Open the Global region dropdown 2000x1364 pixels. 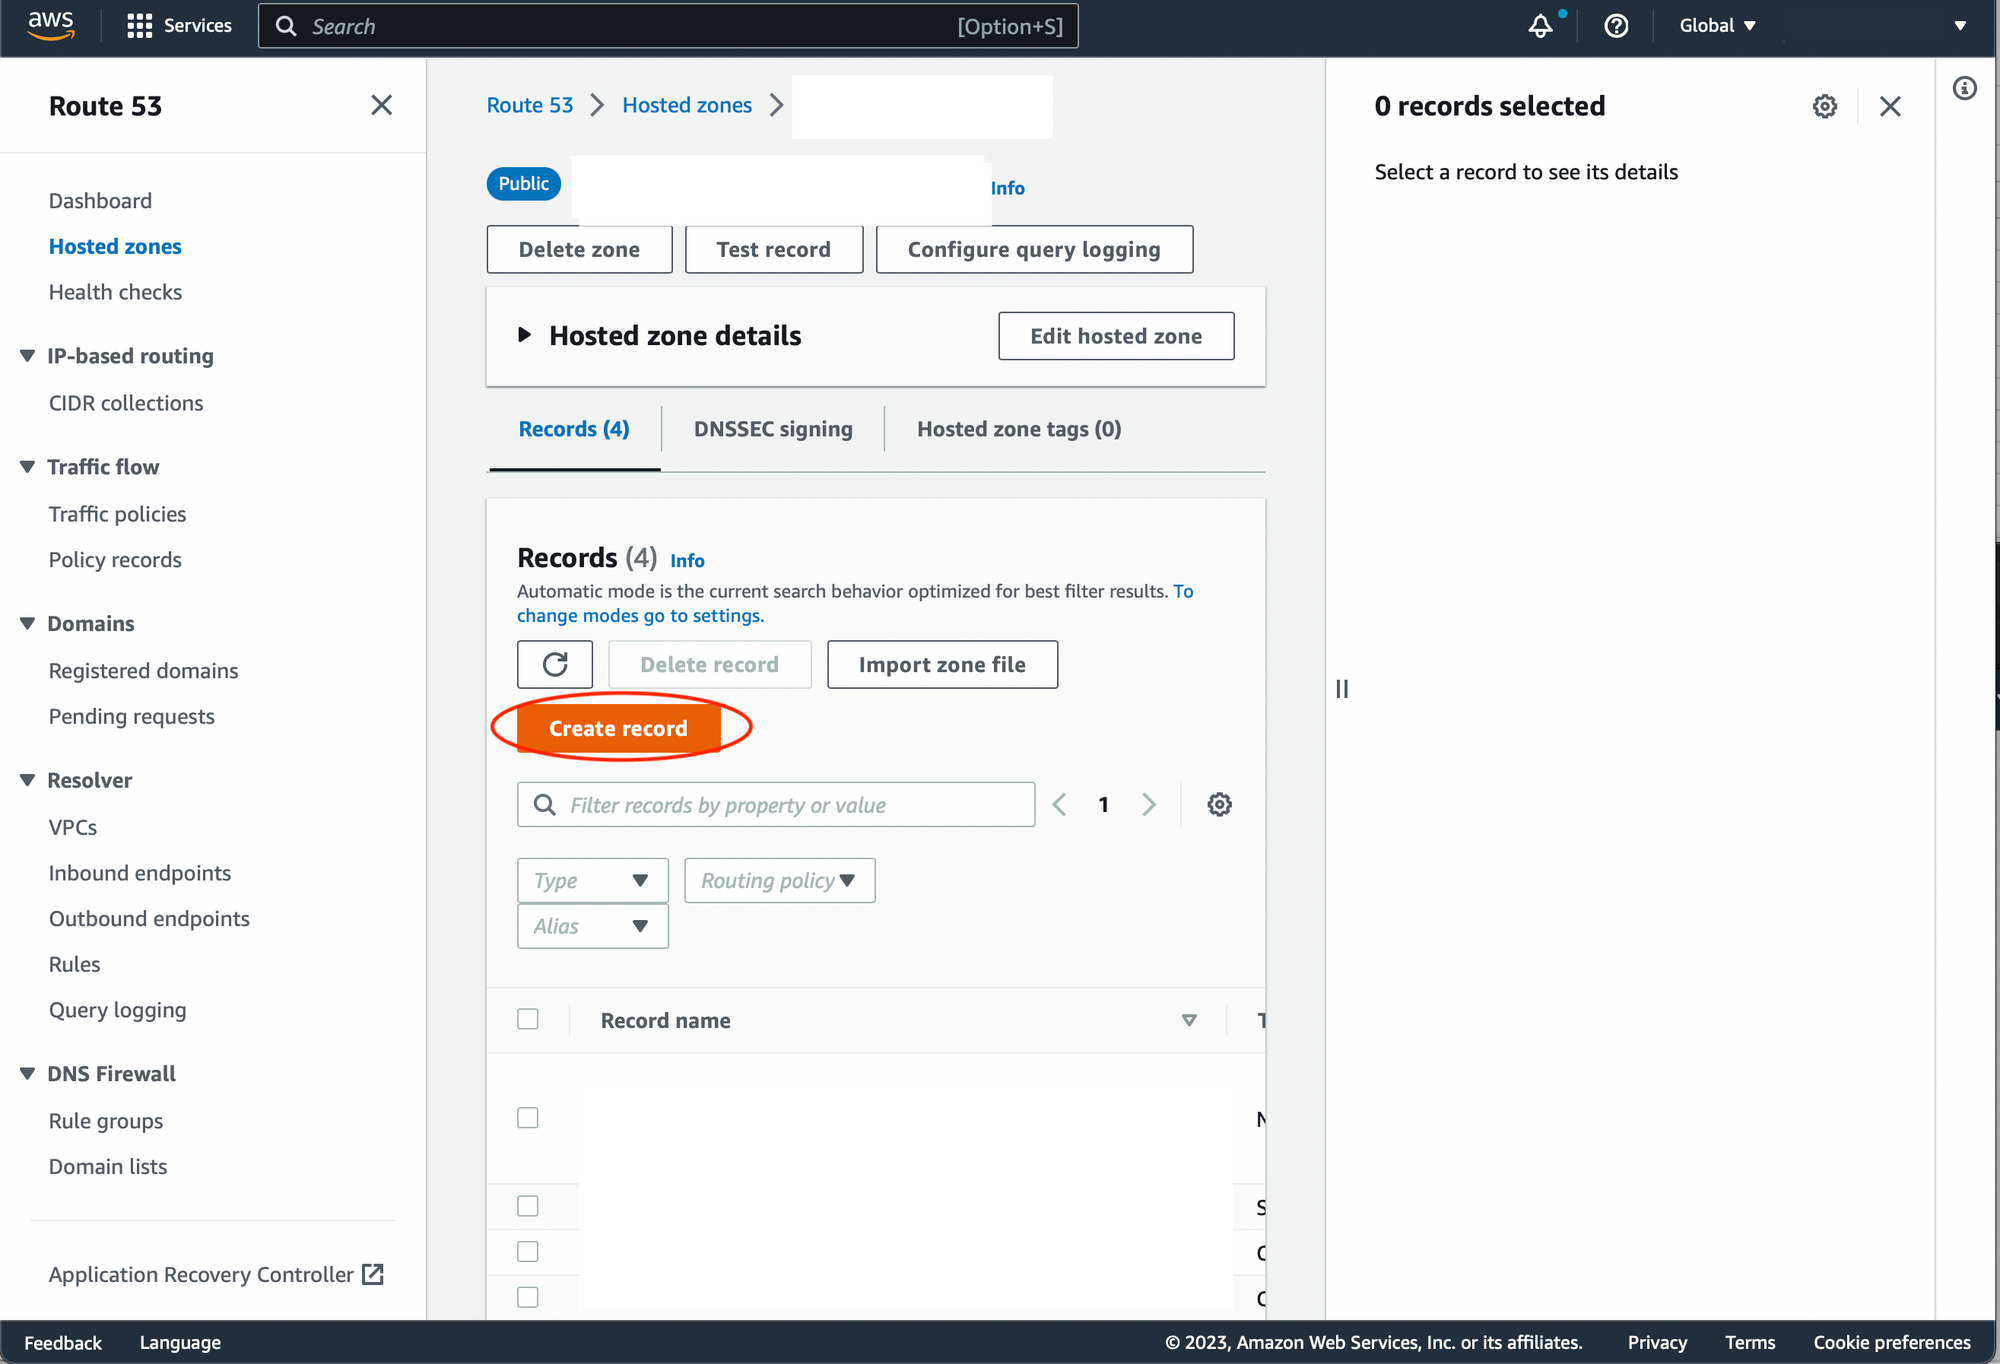[x=1717, y=26]
